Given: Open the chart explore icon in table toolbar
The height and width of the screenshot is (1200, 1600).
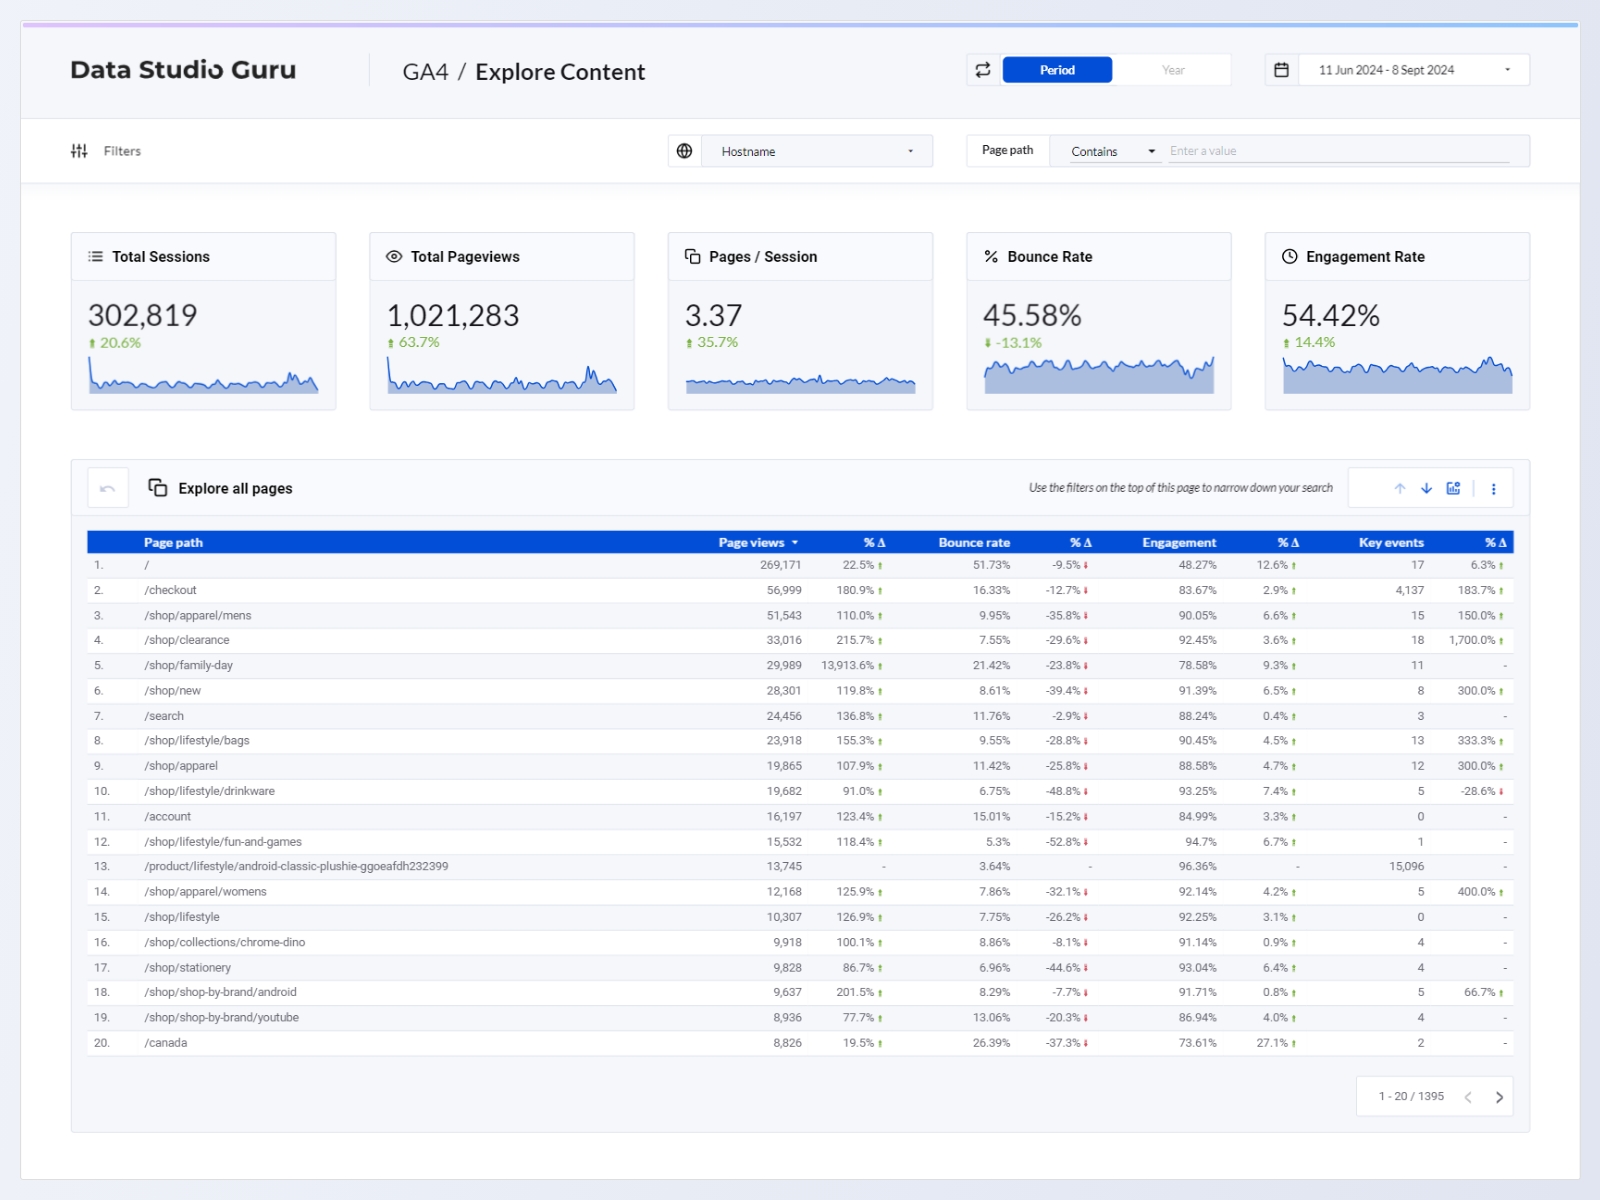Looking at the screenshot, I should 1454,488.
